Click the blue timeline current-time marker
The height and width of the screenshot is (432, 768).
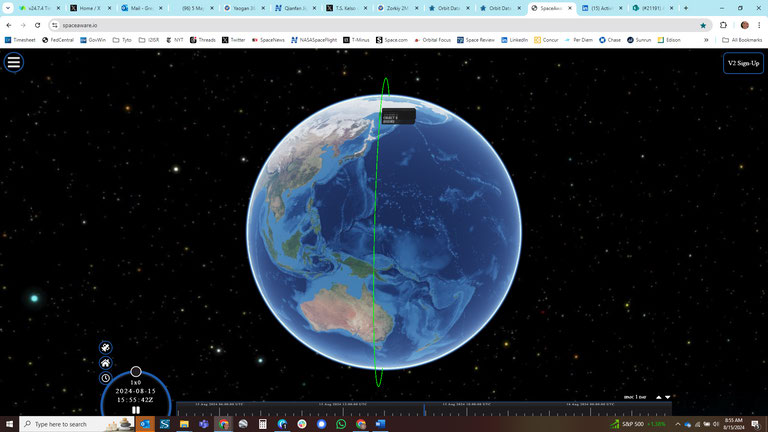pos(424,409)
